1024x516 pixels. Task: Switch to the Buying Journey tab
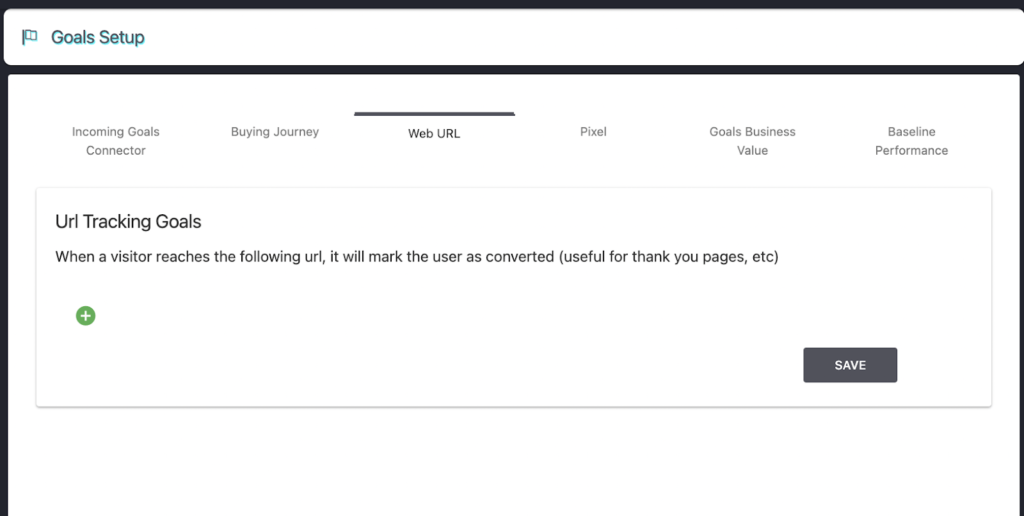275,132
